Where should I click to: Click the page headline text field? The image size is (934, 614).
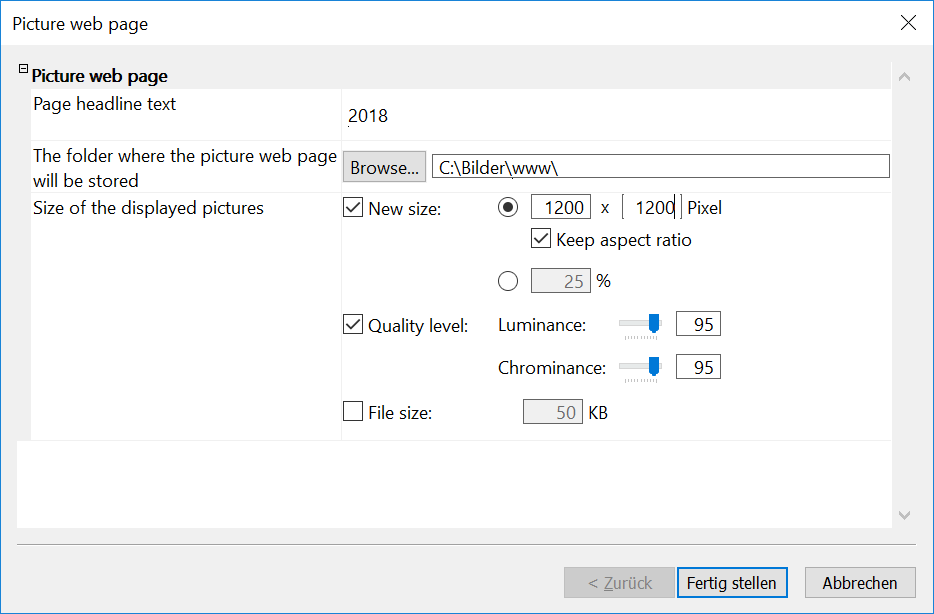[x=615, y=115]
